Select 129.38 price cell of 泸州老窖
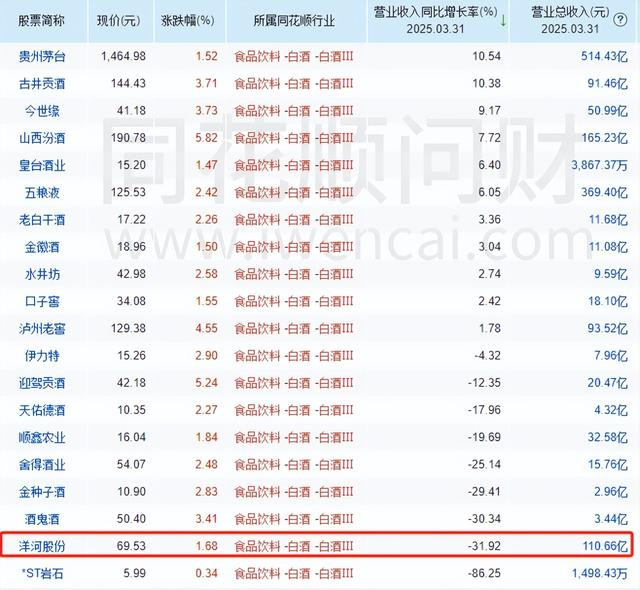 [x=128, y=328]
